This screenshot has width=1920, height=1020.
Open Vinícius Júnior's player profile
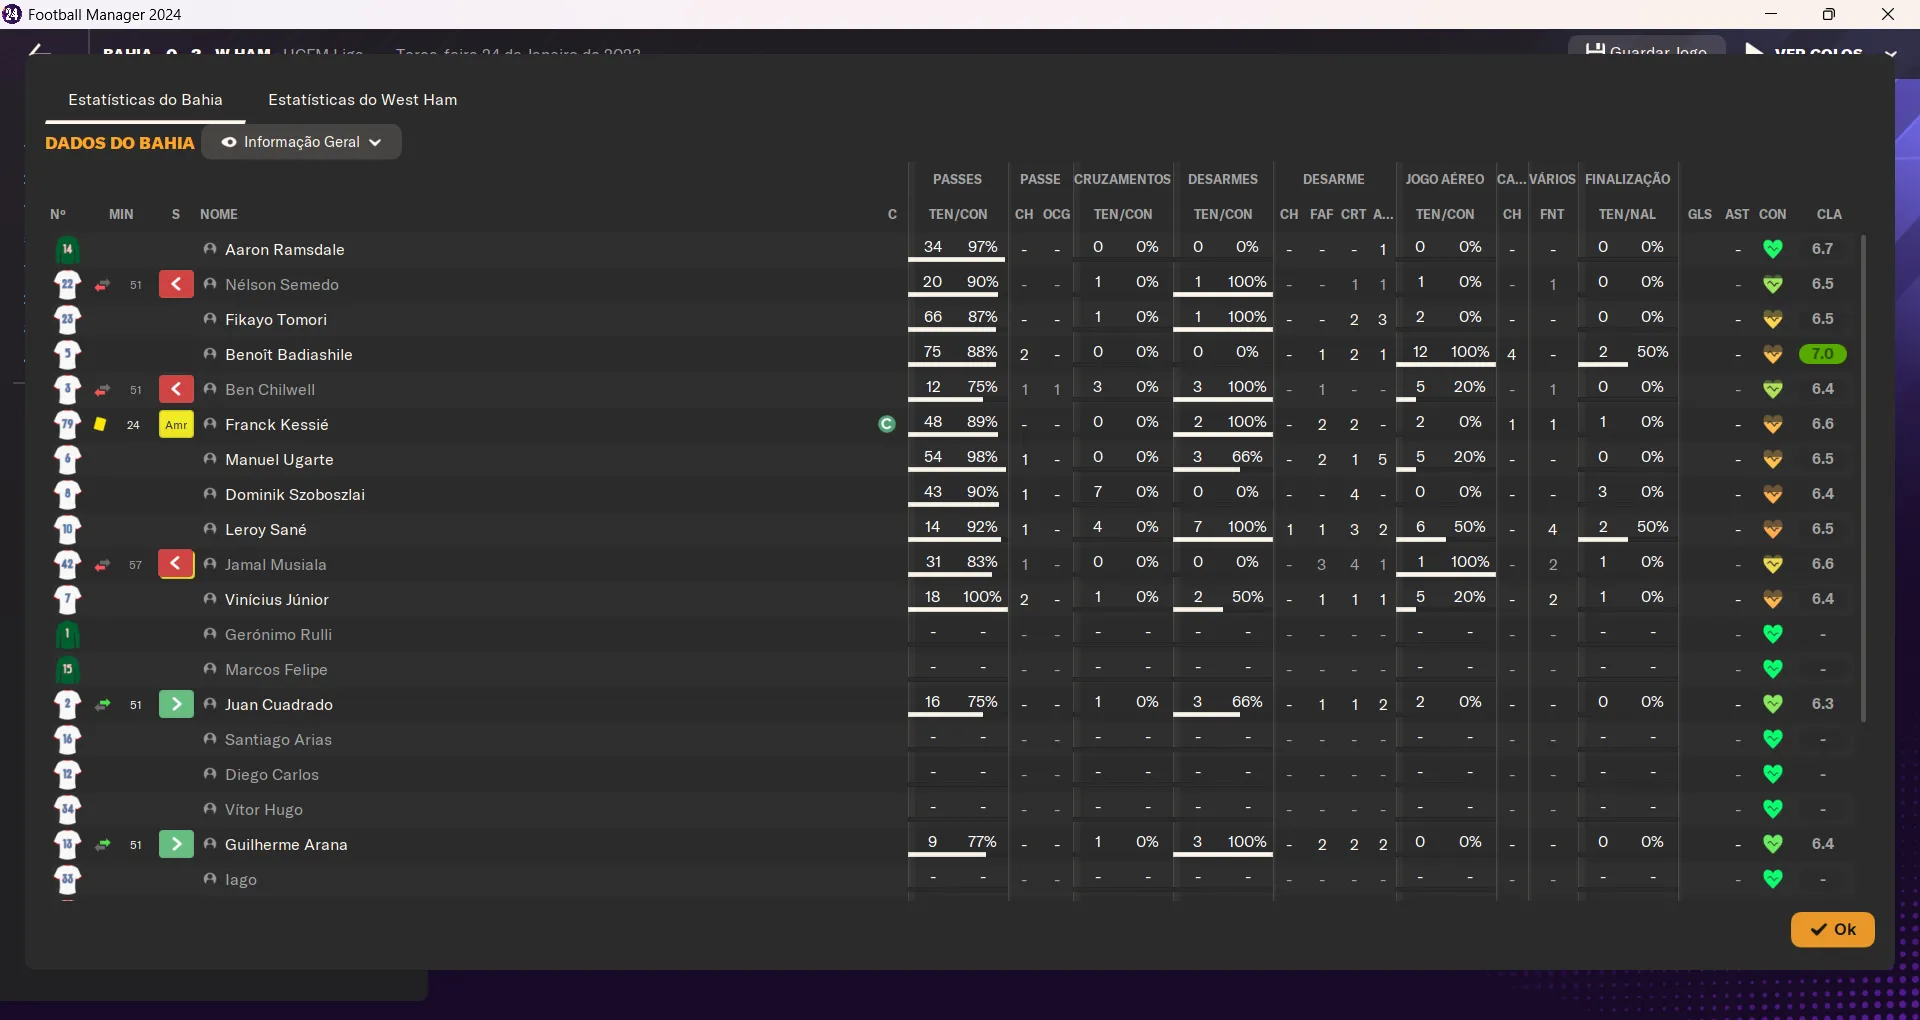point(277,599)
